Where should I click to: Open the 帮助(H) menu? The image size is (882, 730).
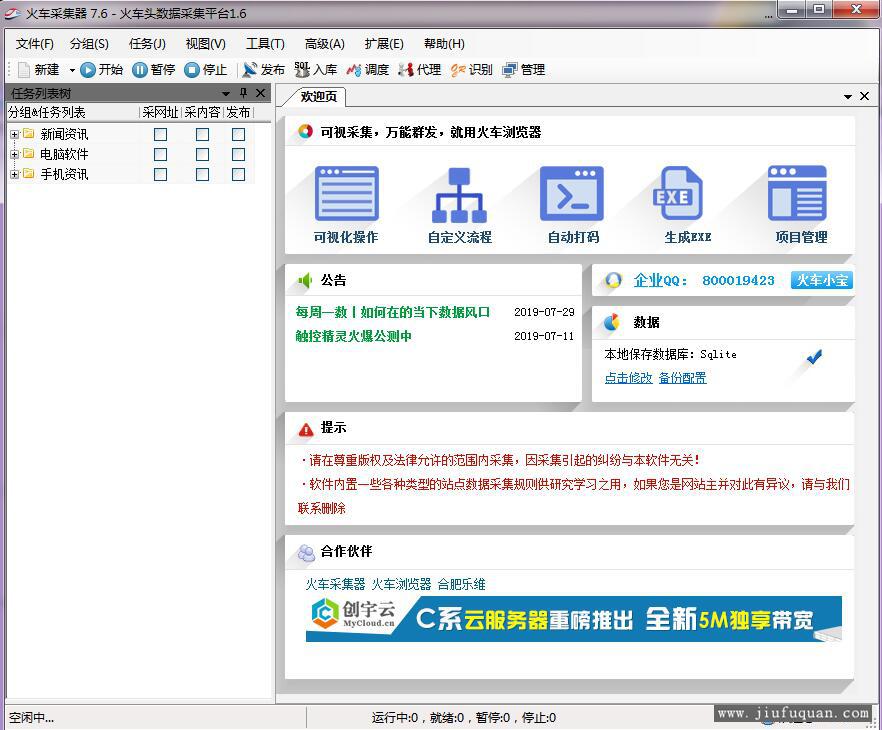coord(444,43)
